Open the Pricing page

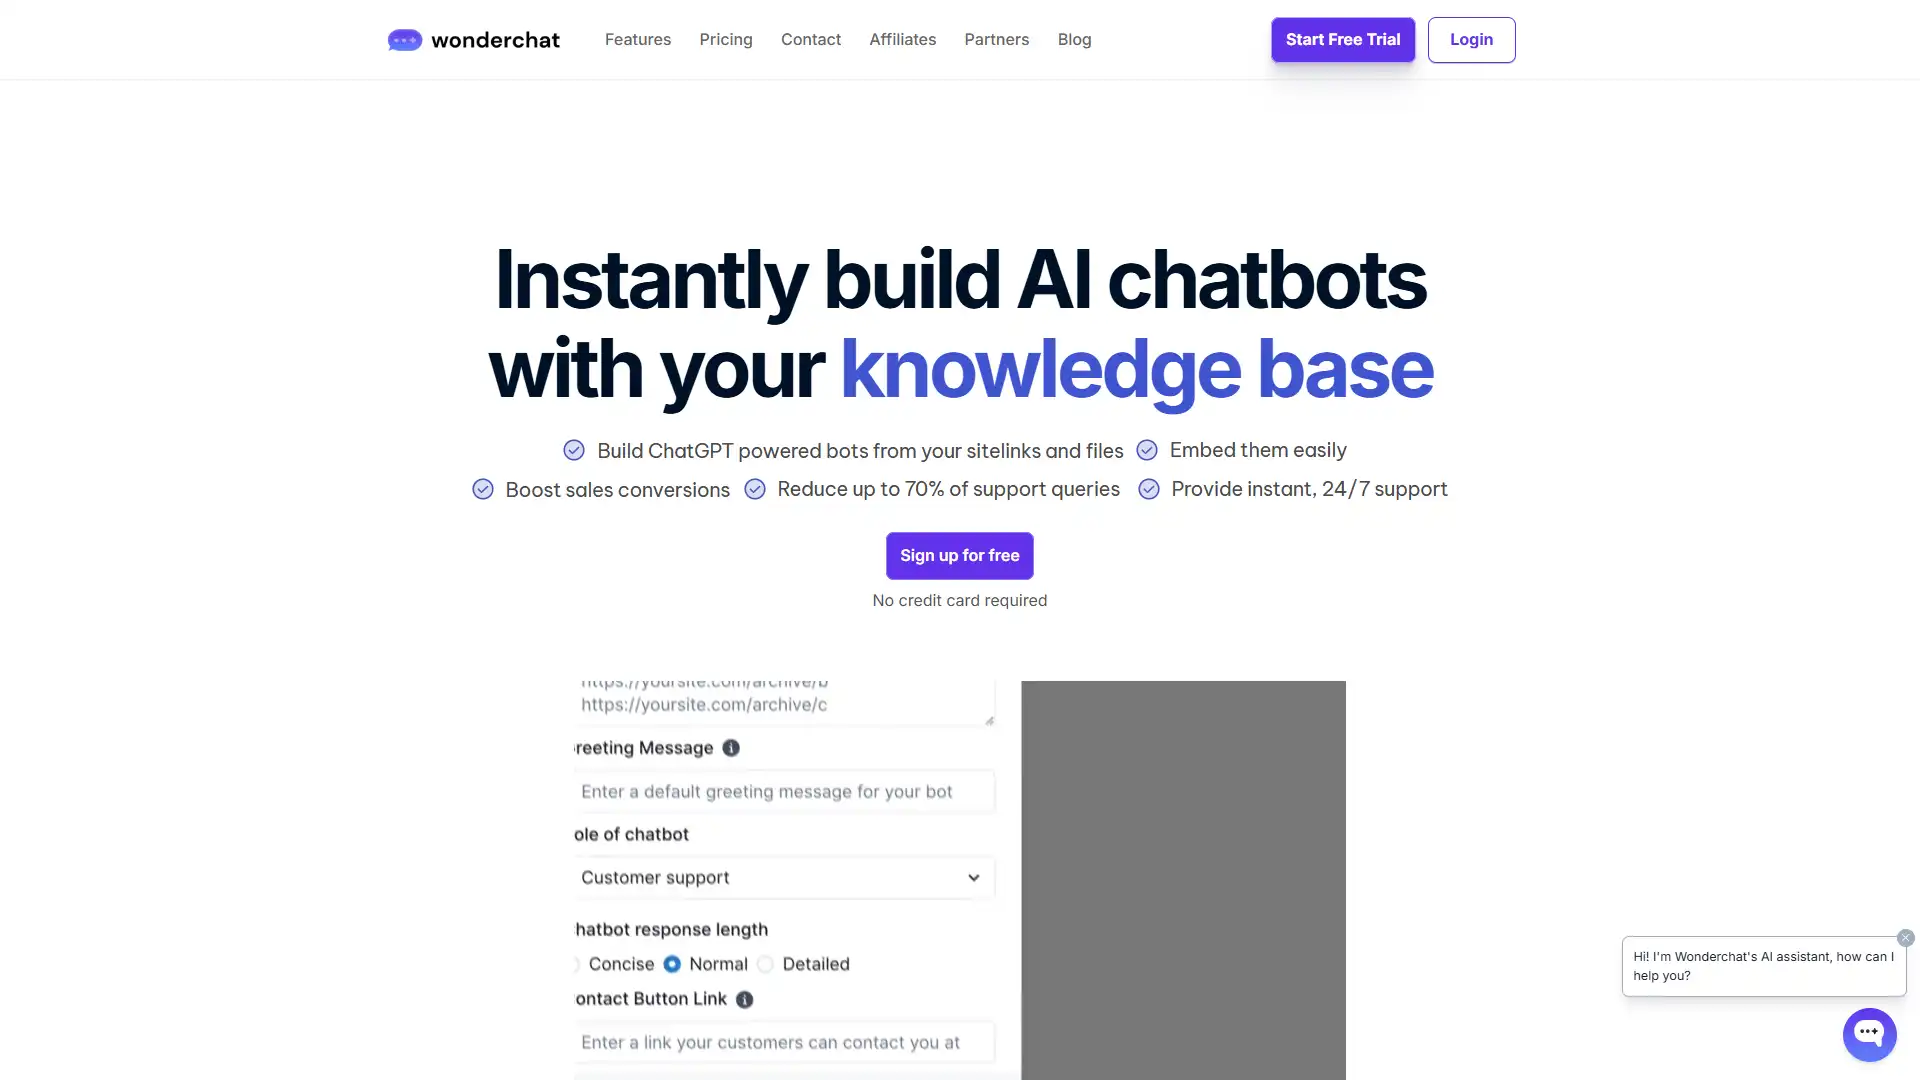coord(725,40)
